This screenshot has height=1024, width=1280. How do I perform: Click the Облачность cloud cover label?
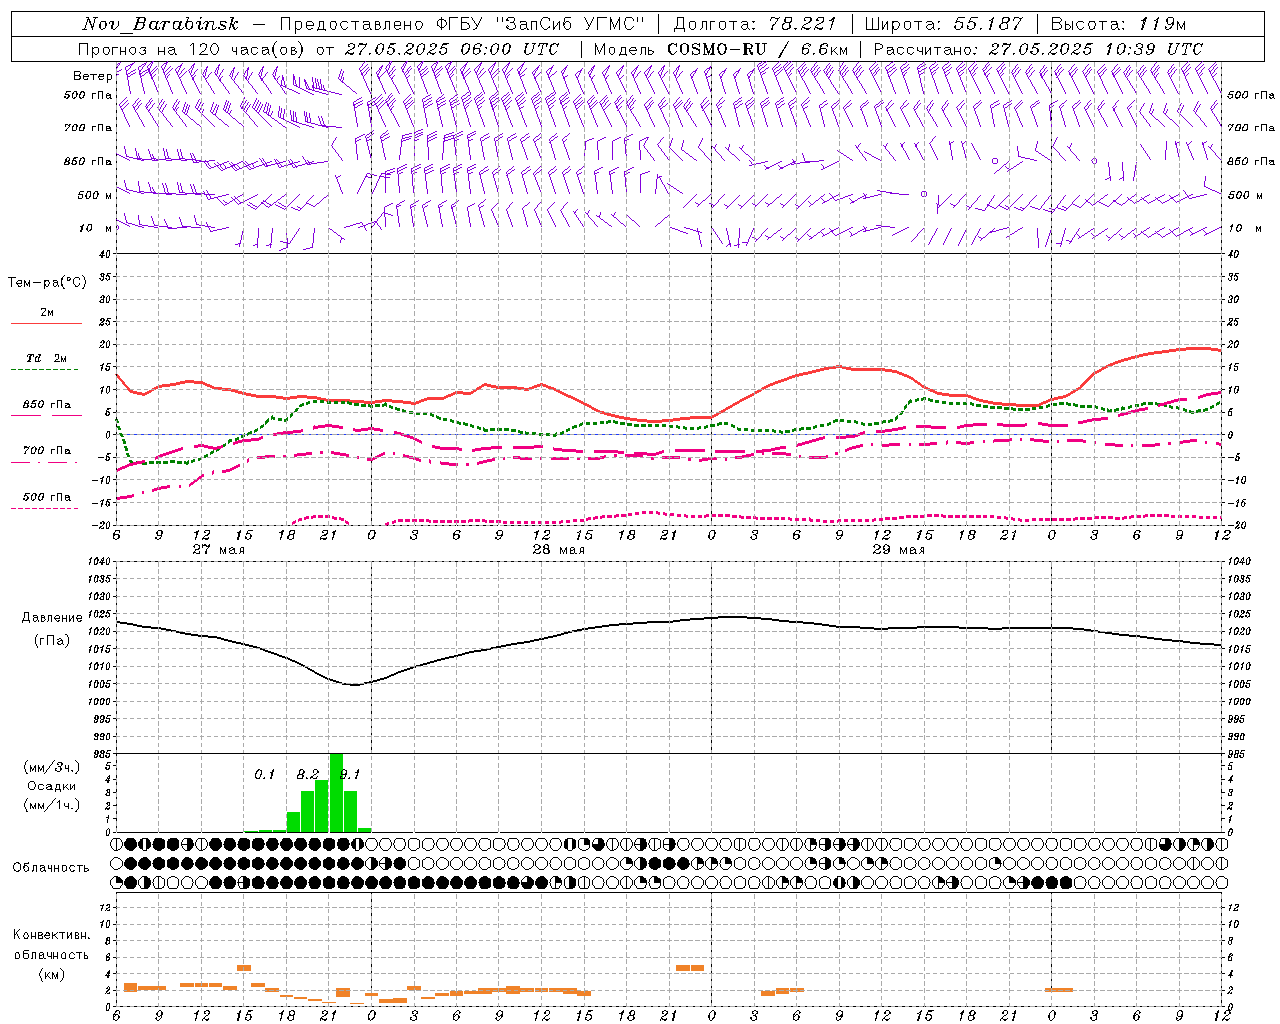click(51, 868)
